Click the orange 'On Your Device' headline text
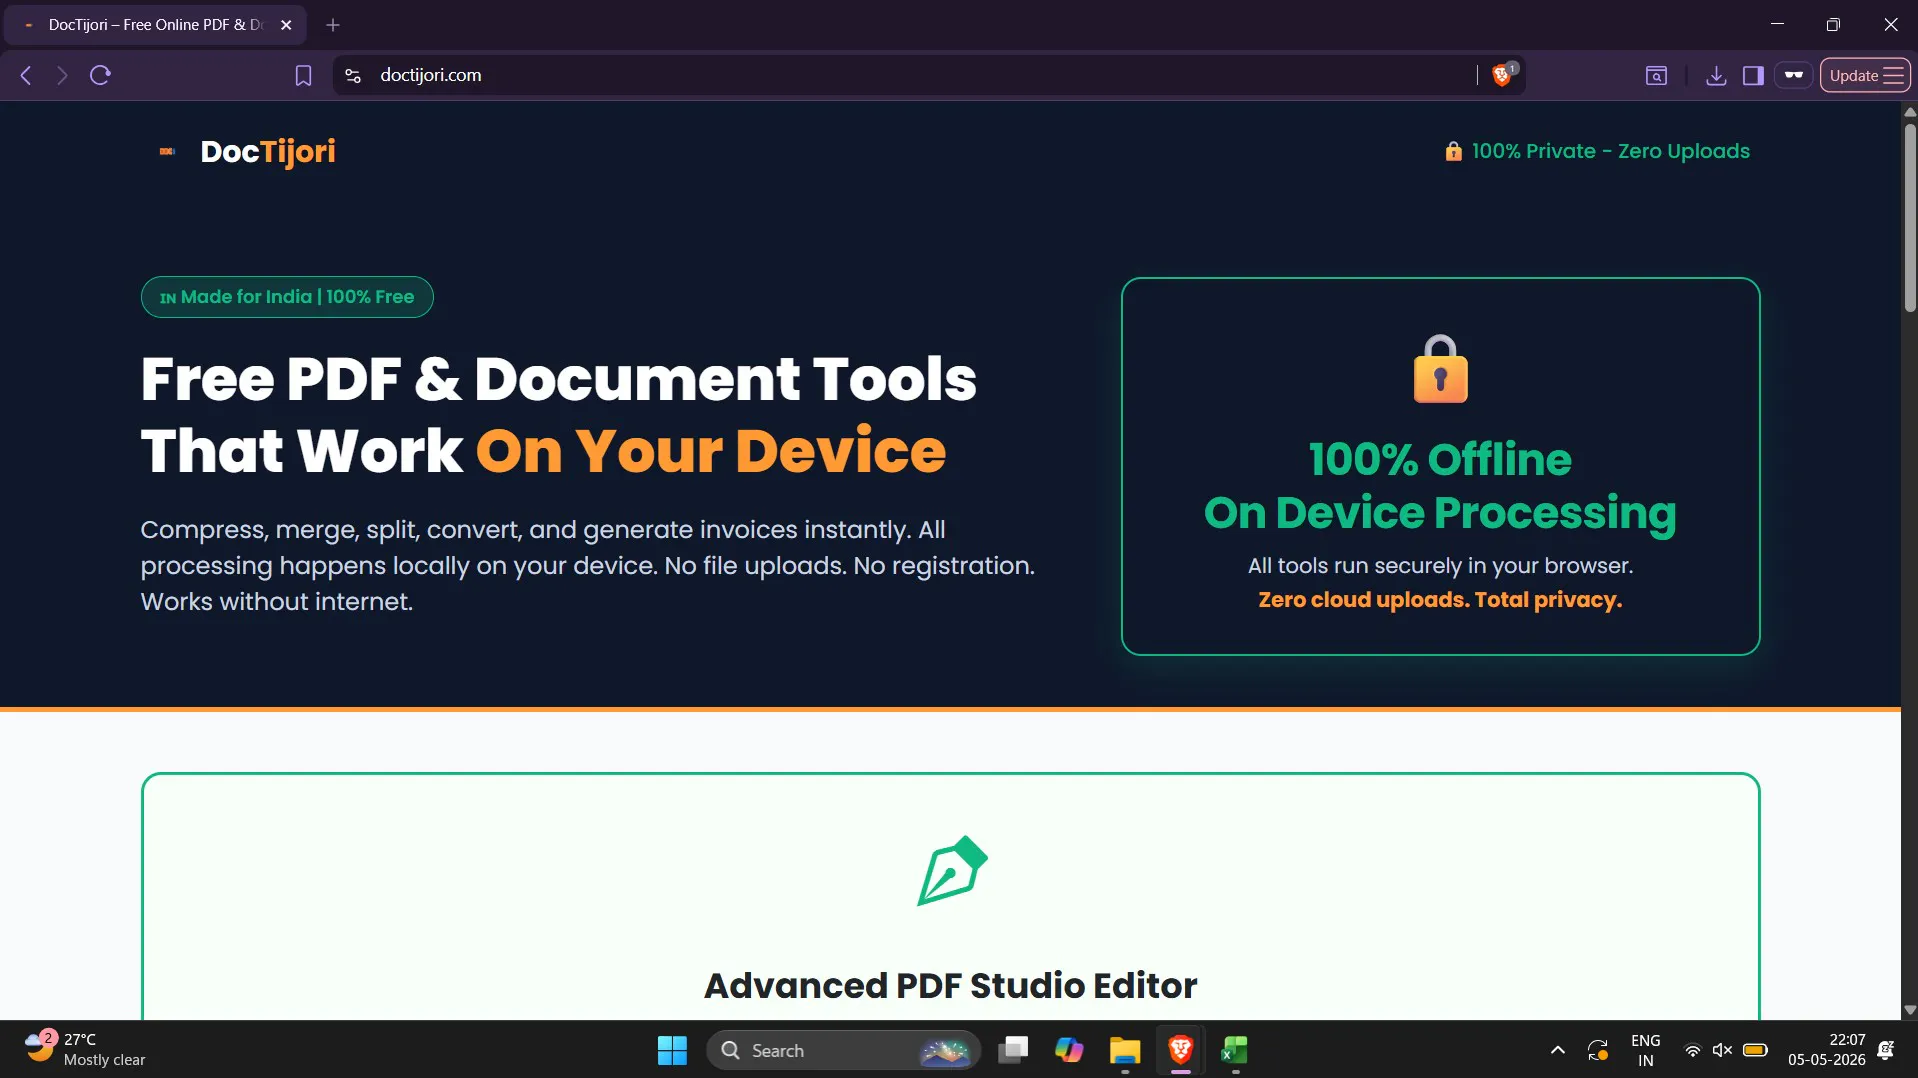 (x=711, y=451)
